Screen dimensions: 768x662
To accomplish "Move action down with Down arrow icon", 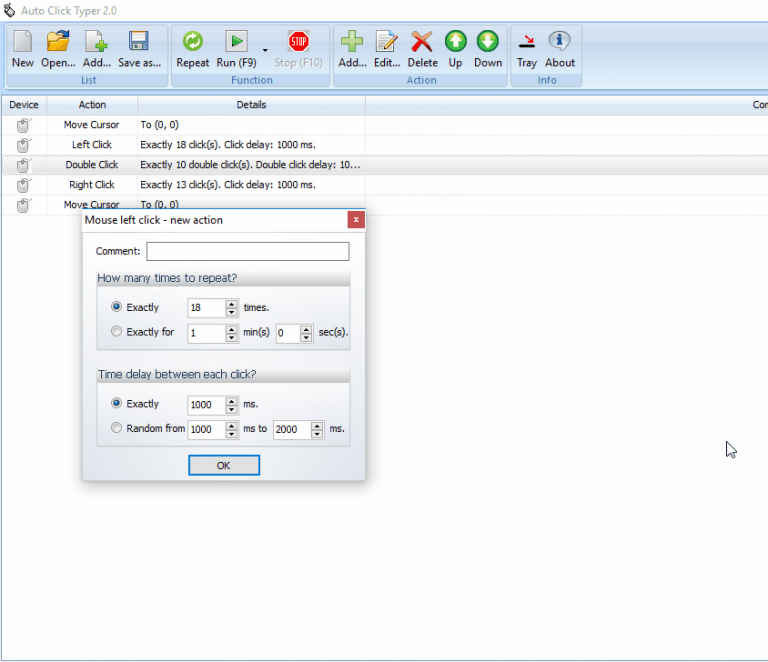I will click(x=487, y=47).
